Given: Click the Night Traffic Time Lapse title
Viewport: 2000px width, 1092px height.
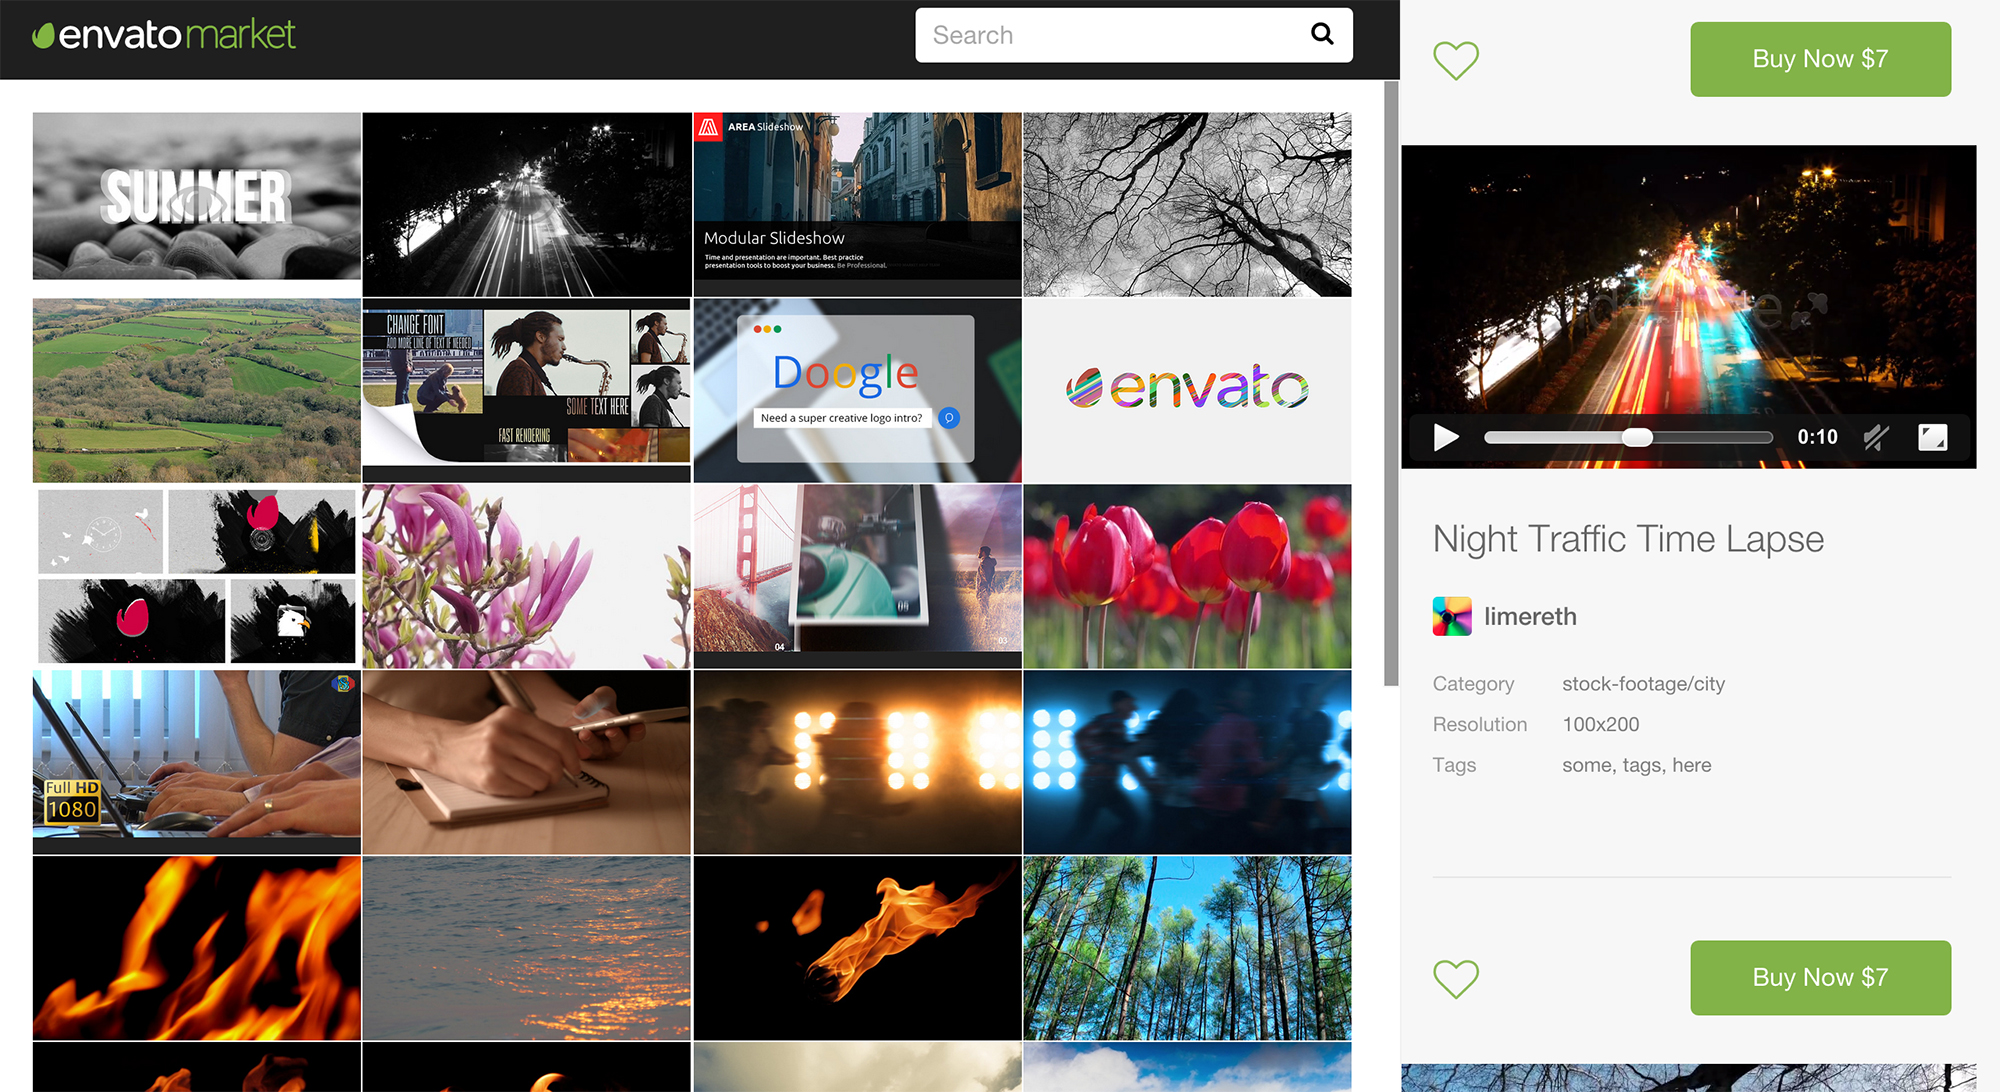Looking at the screenshot, I should click(1628, 539).
